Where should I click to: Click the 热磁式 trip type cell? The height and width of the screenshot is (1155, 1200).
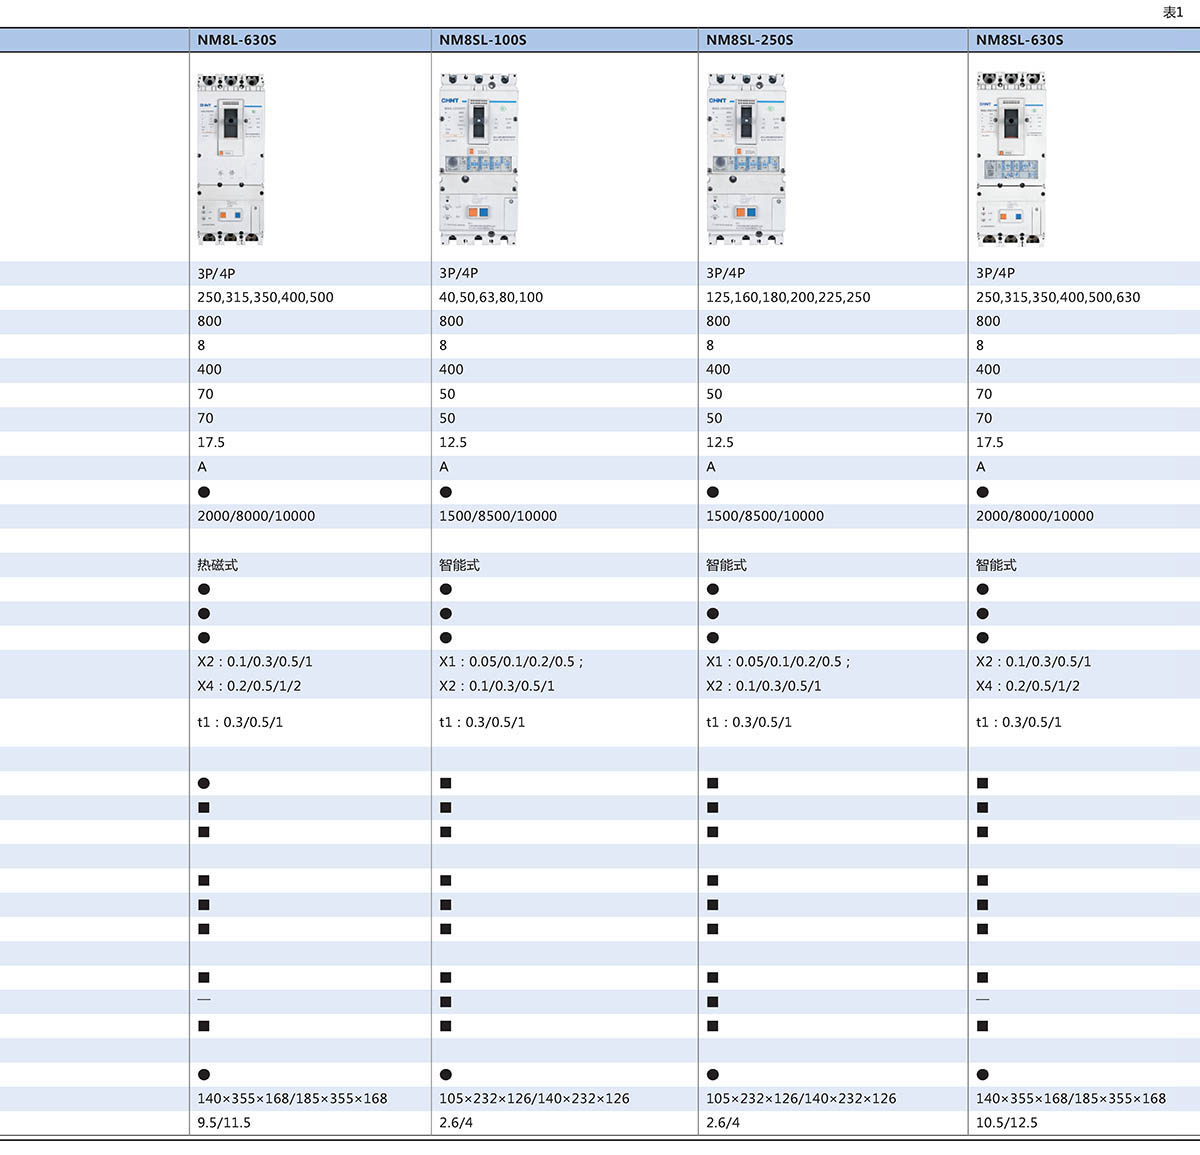coord(218,565)
